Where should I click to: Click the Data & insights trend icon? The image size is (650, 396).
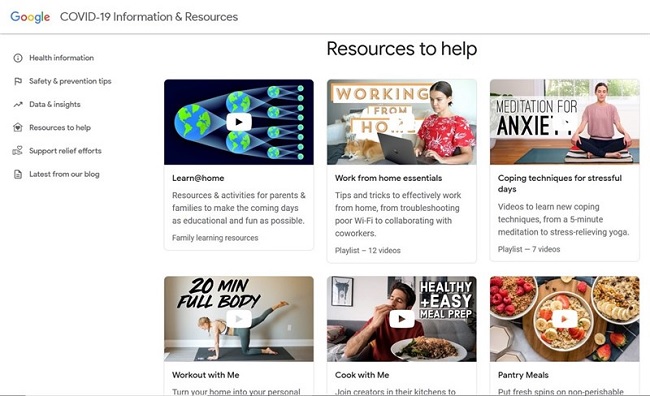point(18,104)
